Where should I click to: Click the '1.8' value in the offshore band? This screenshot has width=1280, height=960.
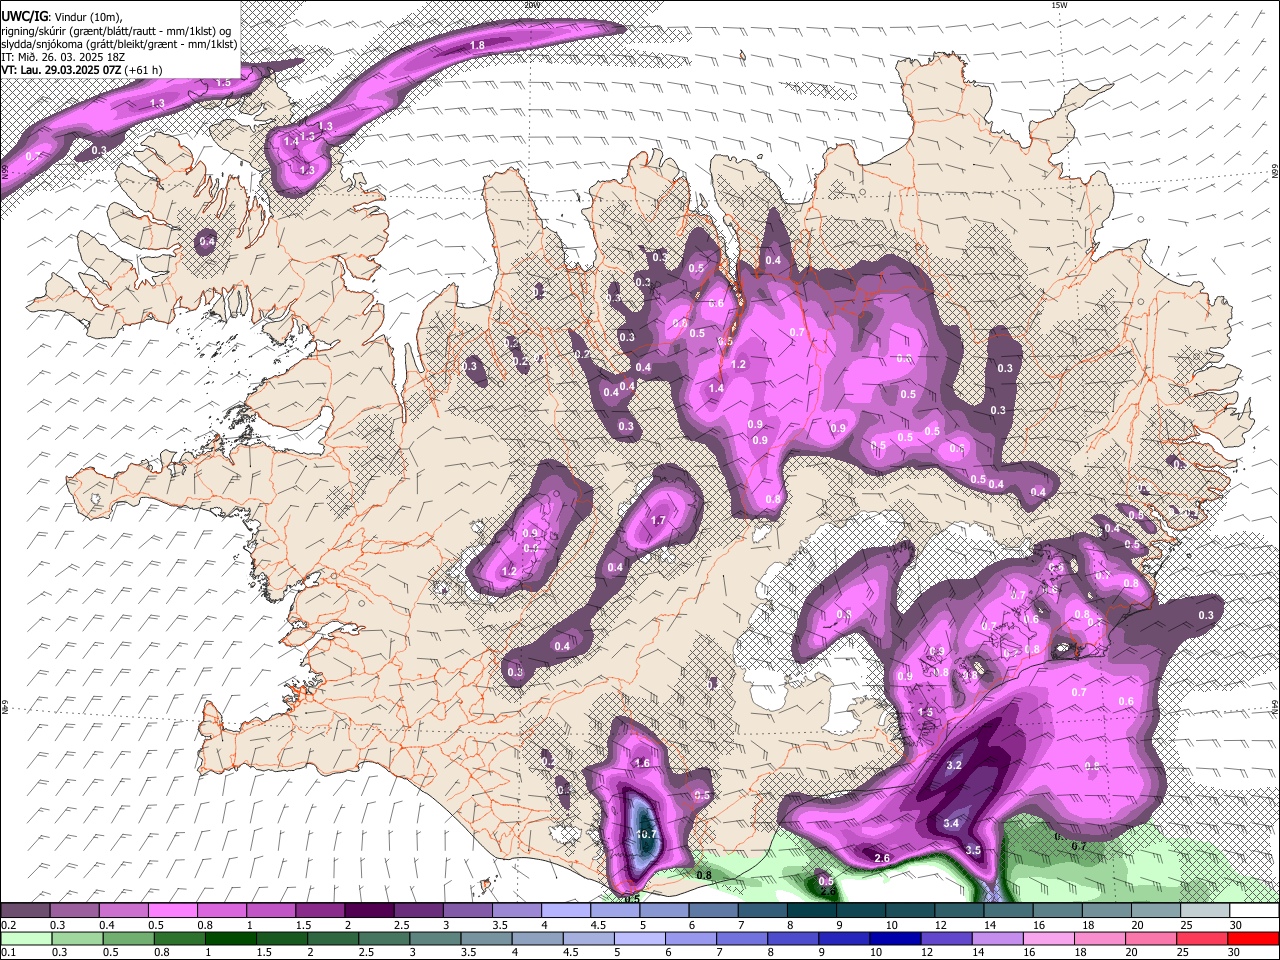click(x=477, y=45)
